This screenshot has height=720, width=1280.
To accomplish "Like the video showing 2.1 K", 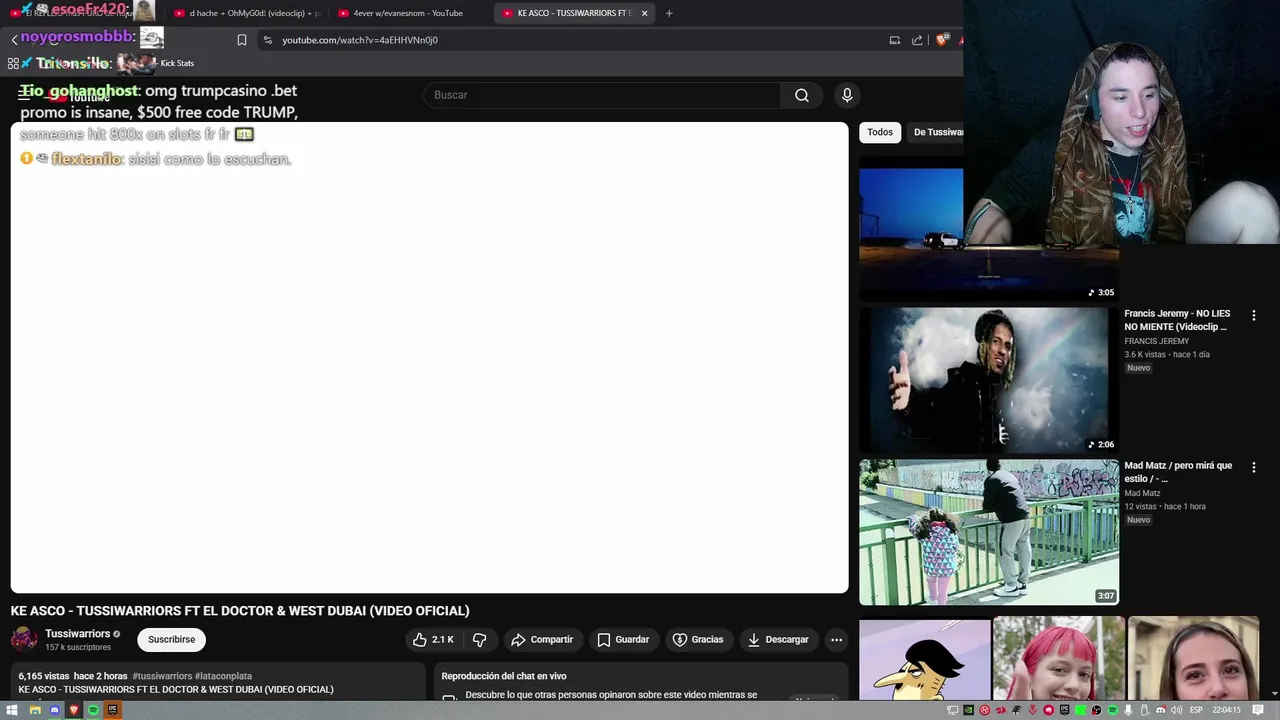I will click(x=433, y=639).
